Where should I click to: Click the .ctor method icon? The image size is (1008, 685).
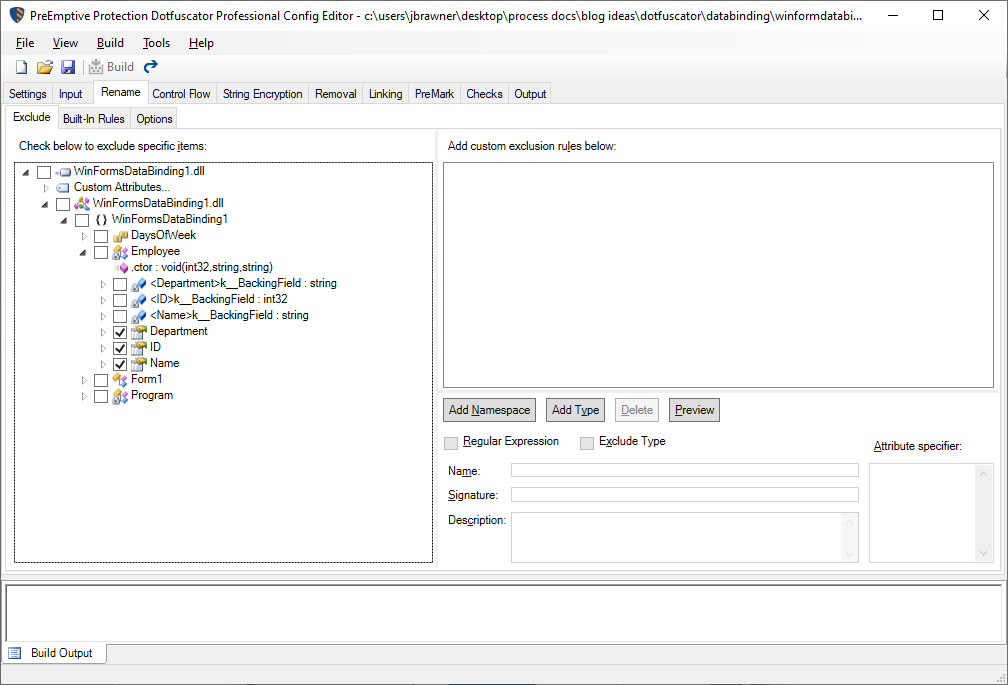coord(122,267)
